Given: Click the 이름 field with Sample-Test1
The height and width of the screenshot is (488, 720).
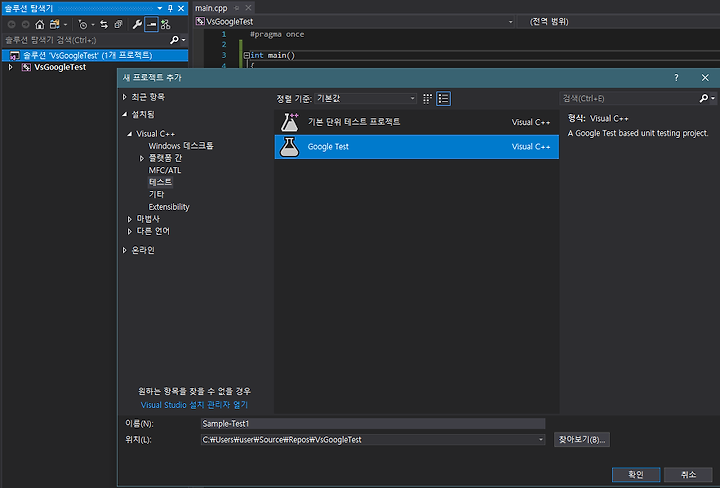Looking at the screenshot, I should [x=373, y=424].
